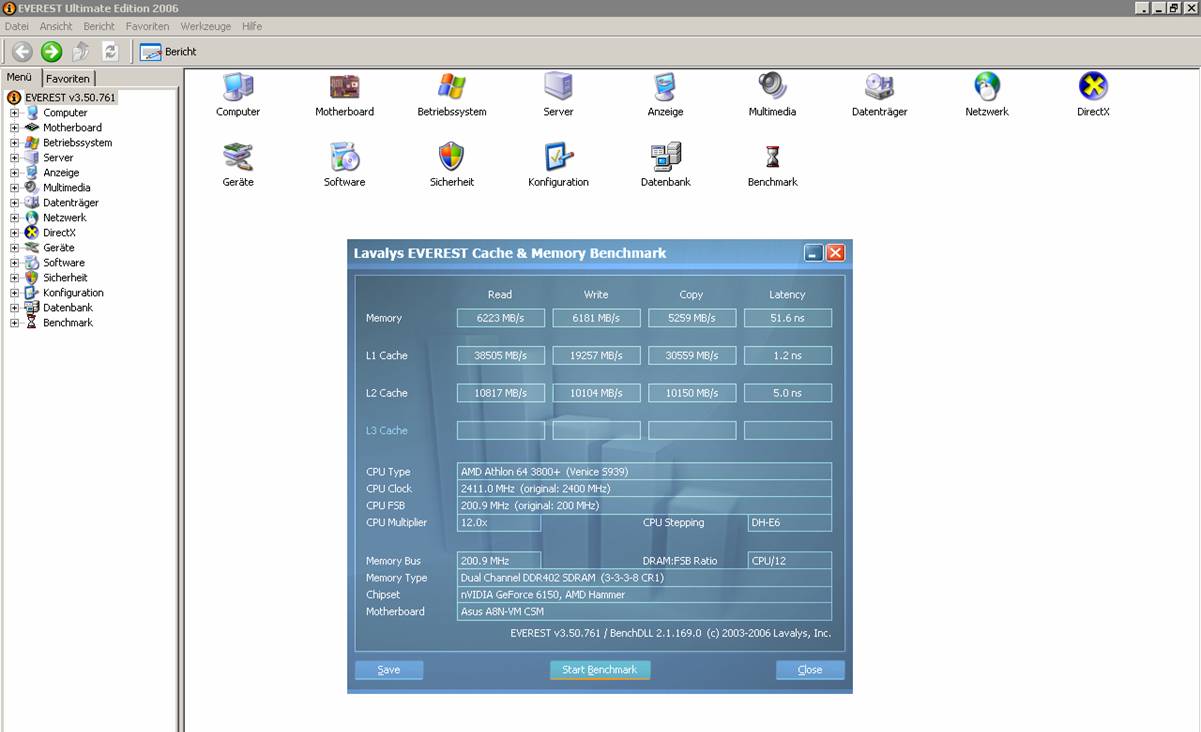Open the Favoriten menu in the menu bar

[x=147, y=26]
